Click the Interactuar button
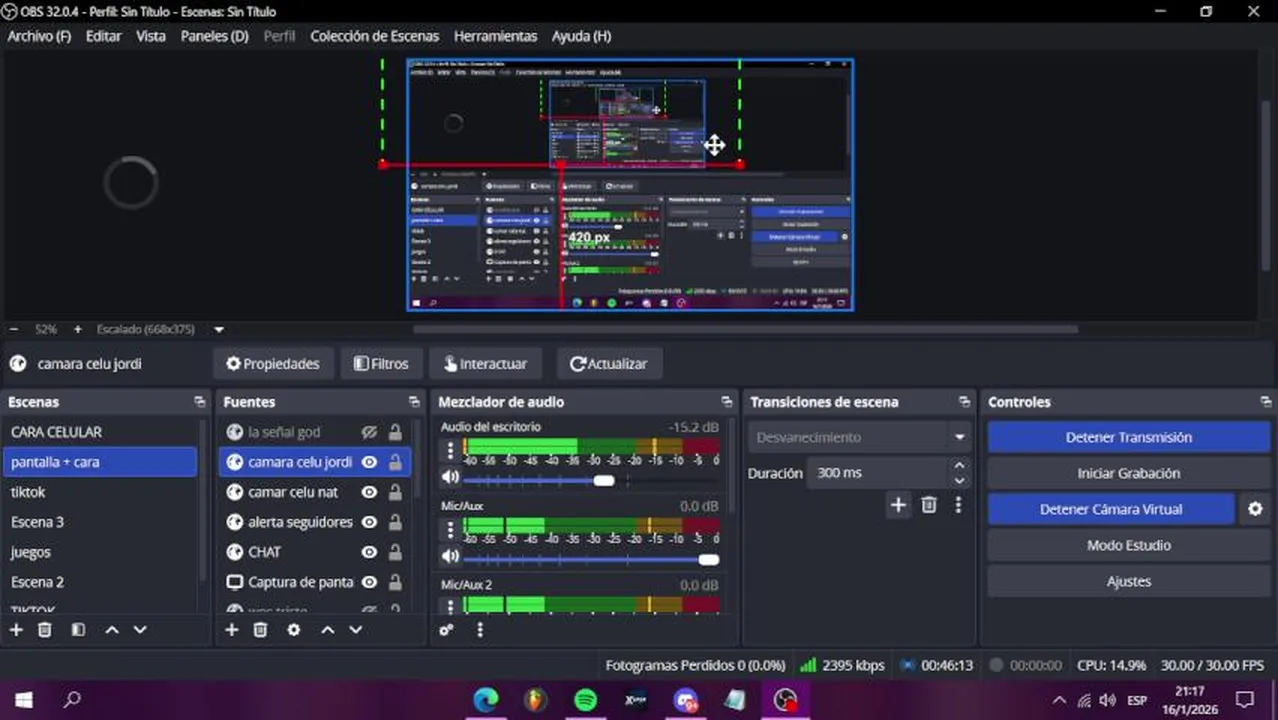1278x720 pixels. 485,364
